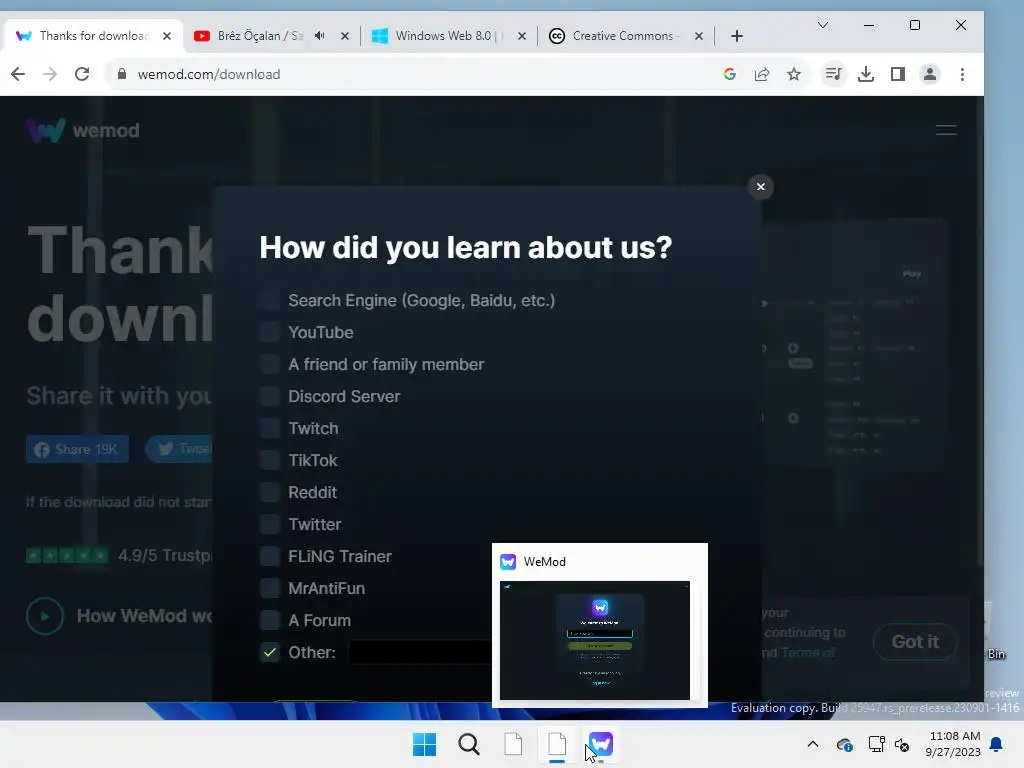Screen dimensions: 1024x768
Task: Open the network status tray icon
Action: pyautogui.click(x=876, y=744)
